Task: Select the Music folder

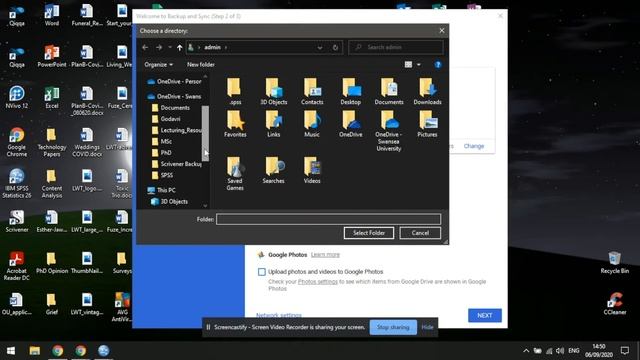Action: [312, 124]
